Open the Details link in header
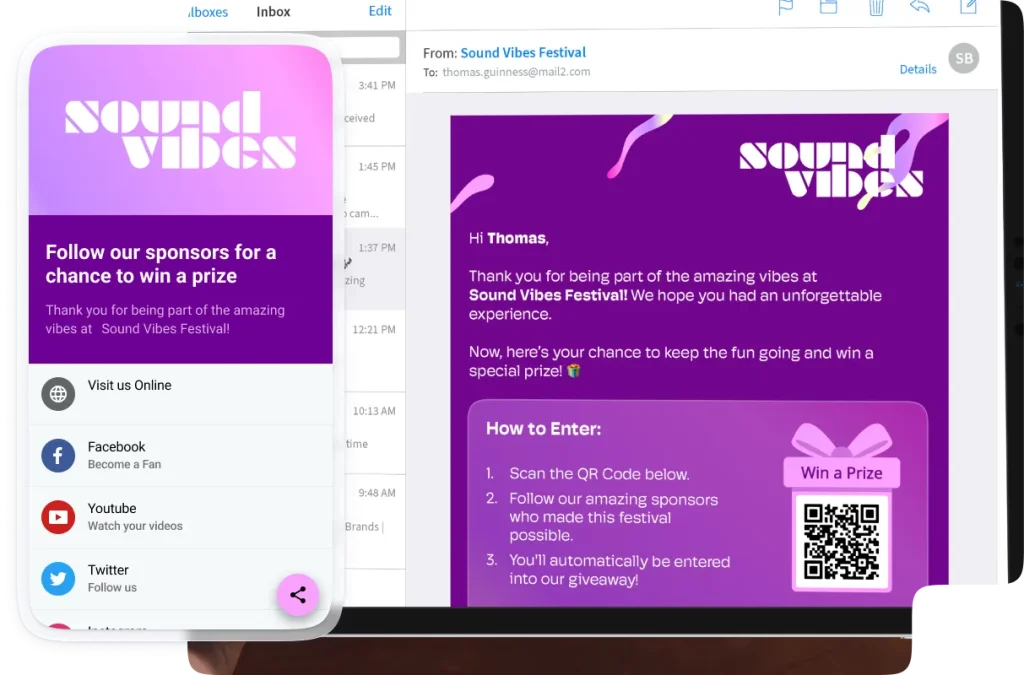The image size is (1024, 675). click(917, 70)
